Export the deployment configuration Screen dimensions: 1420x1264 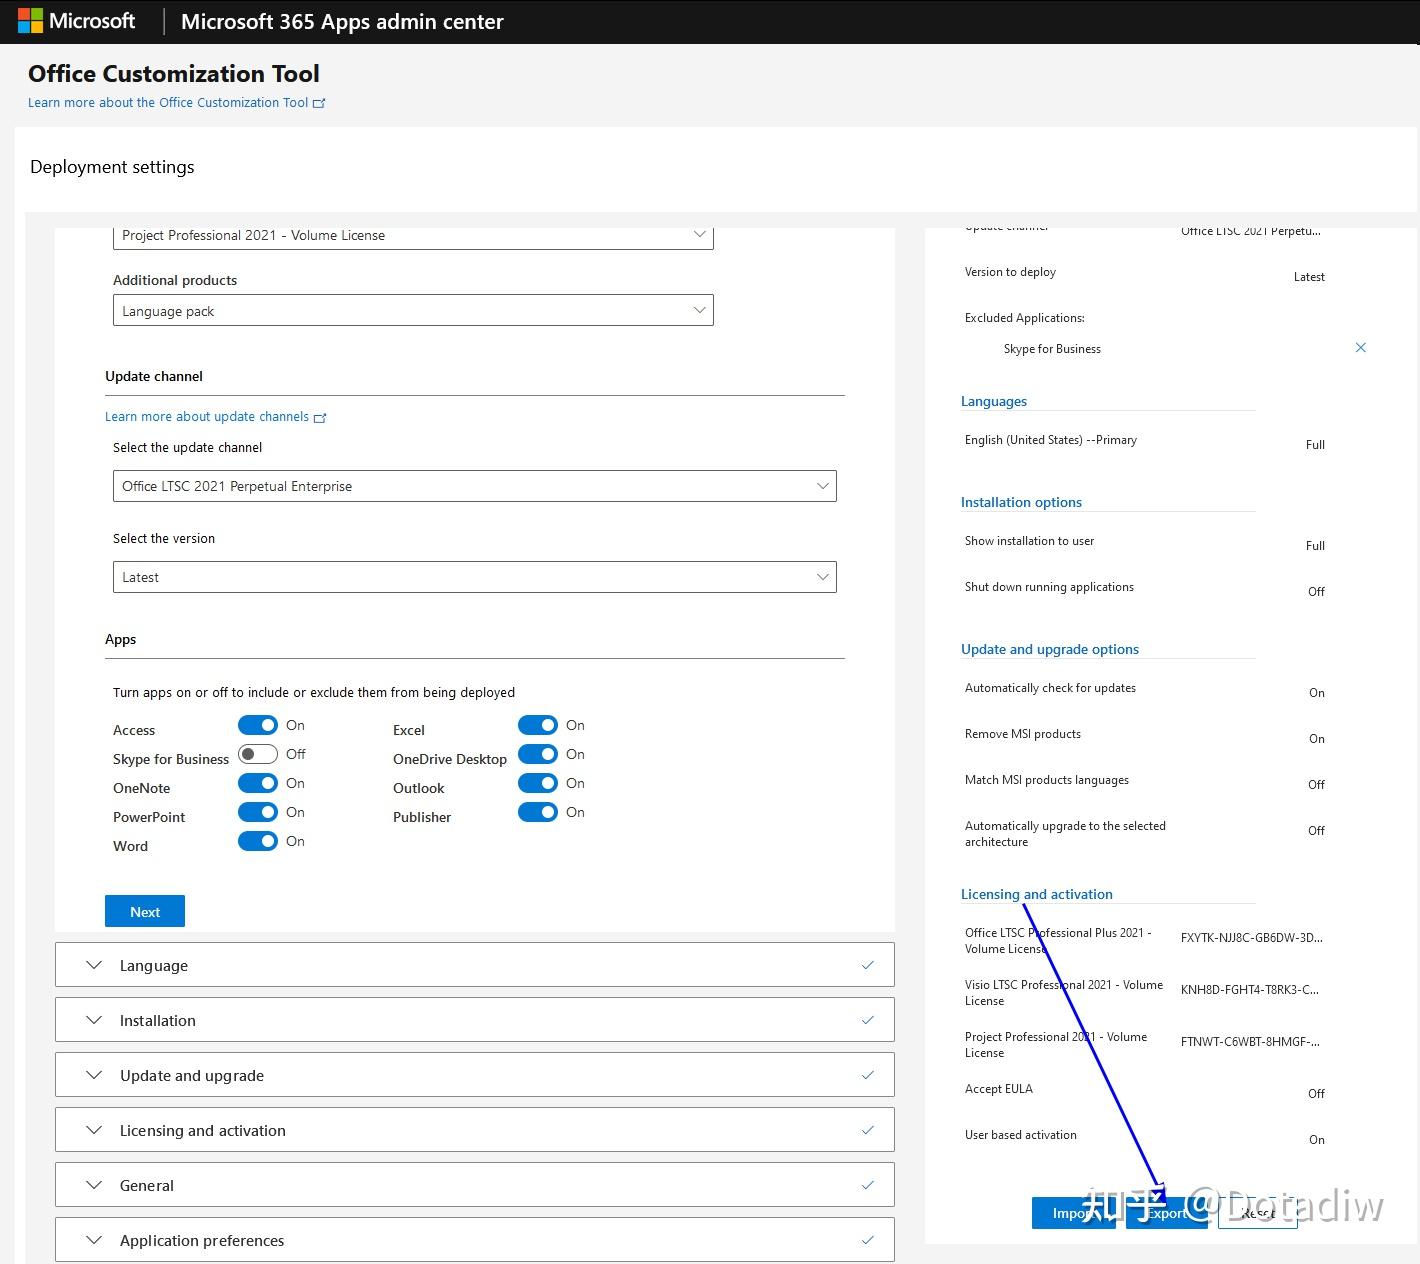1166,1212
